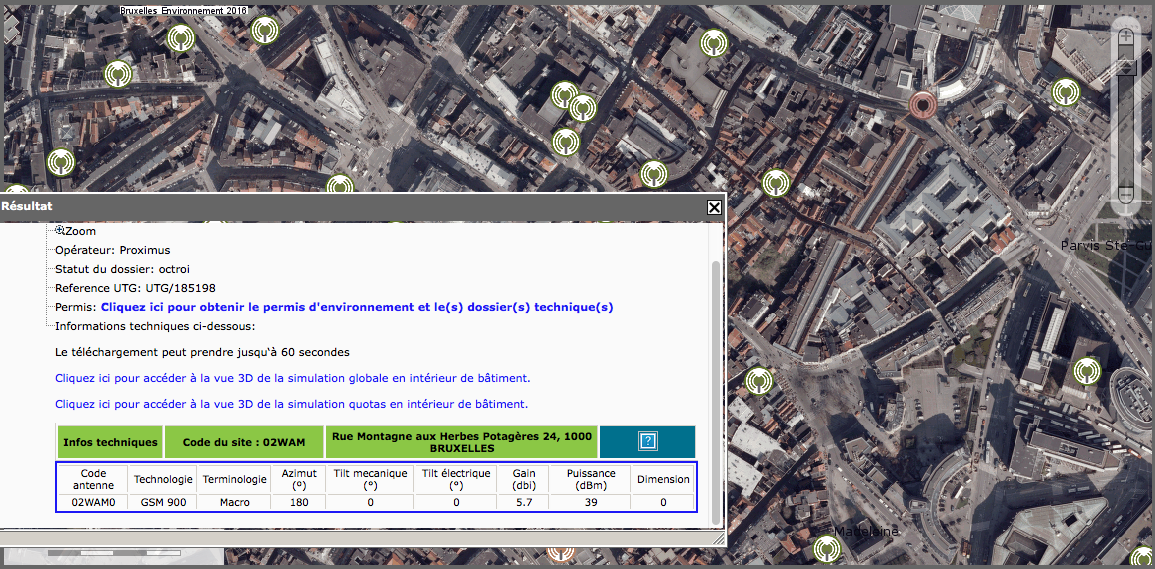Open 3D view of quotas simulation link
Viewport: 1155px width, 569px height.
291,404
